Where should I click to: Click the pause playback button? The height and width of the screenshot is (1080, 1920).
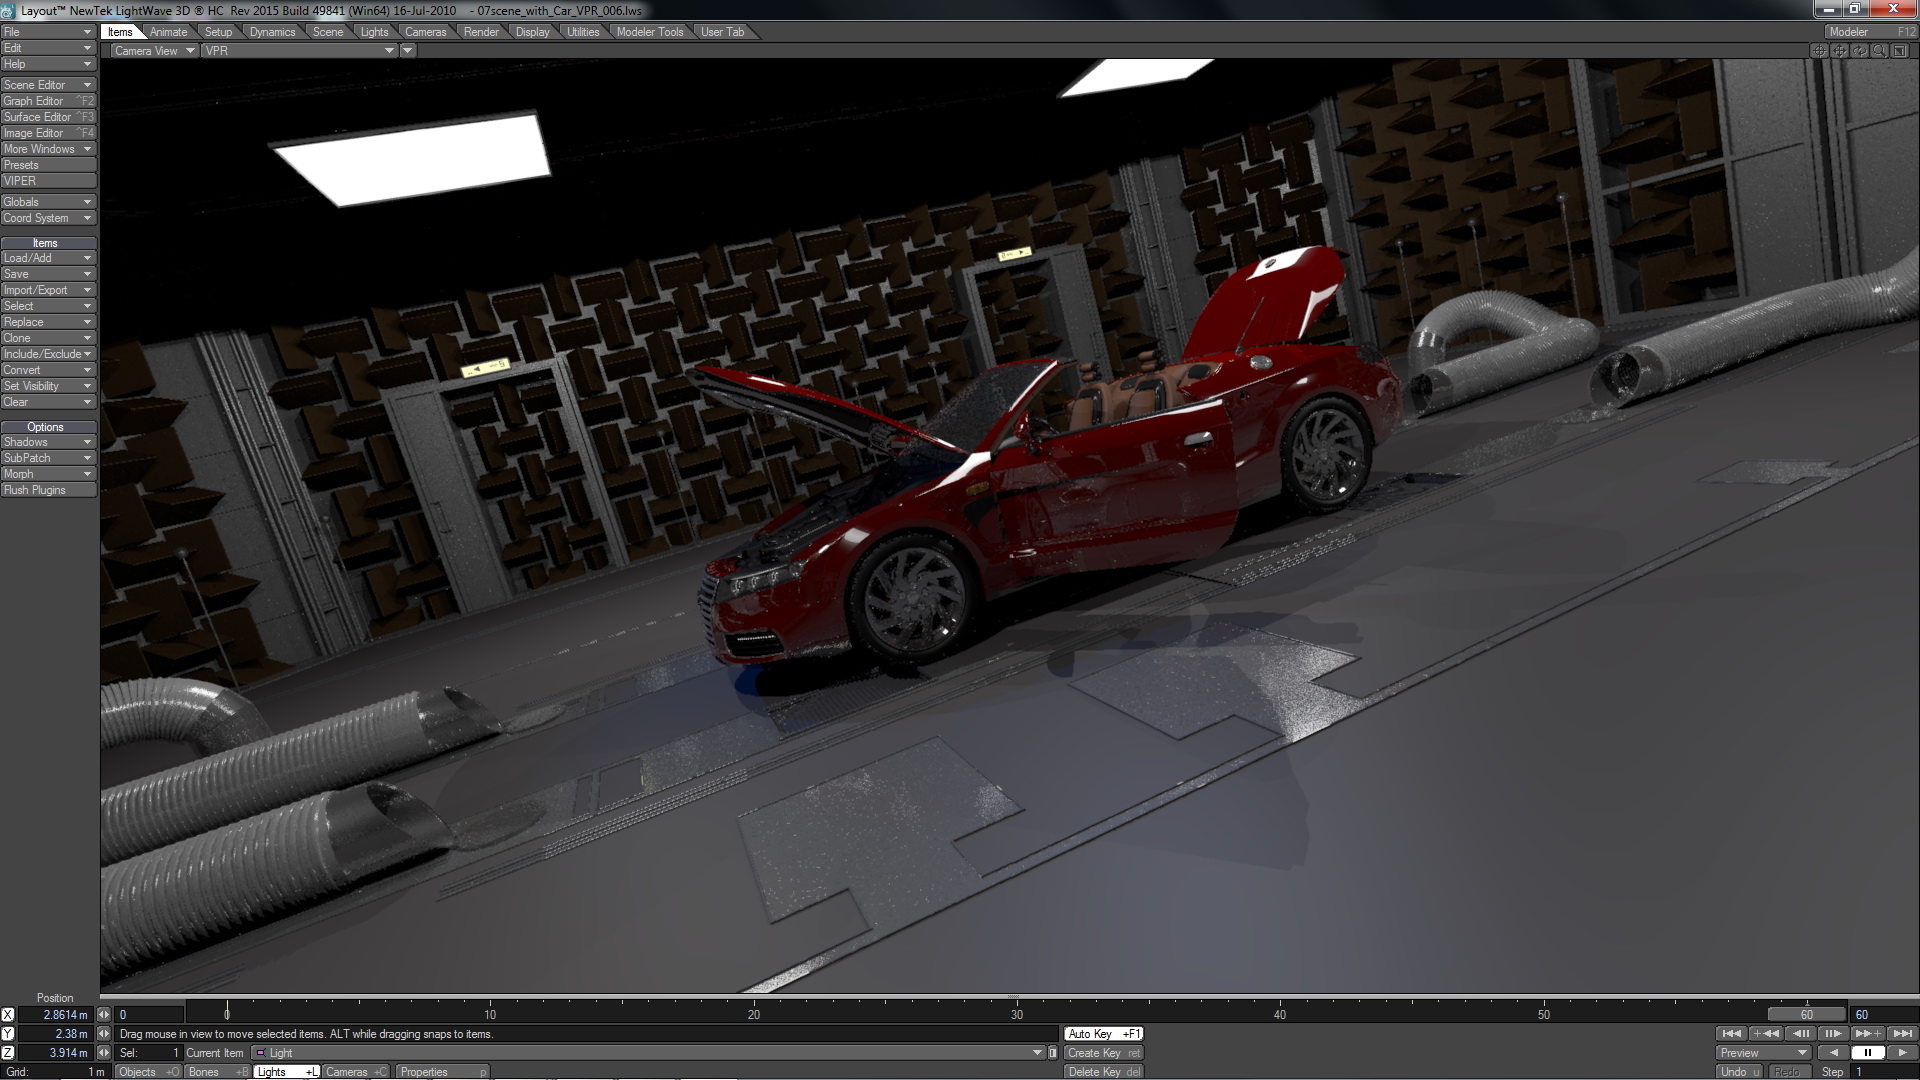(x=1867, y=1053)
